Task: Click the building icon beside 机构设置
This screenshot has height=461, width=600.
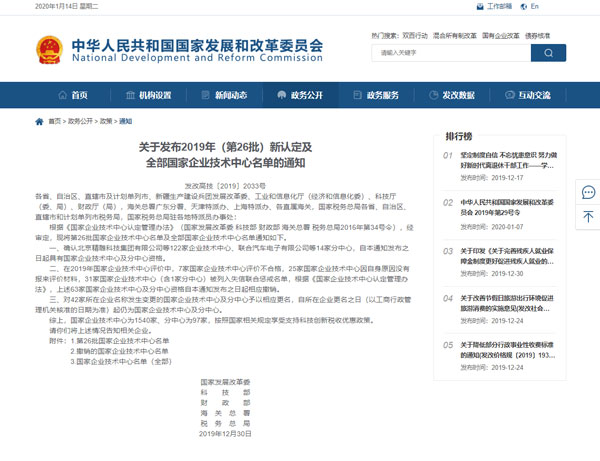Action: point(130,95)
